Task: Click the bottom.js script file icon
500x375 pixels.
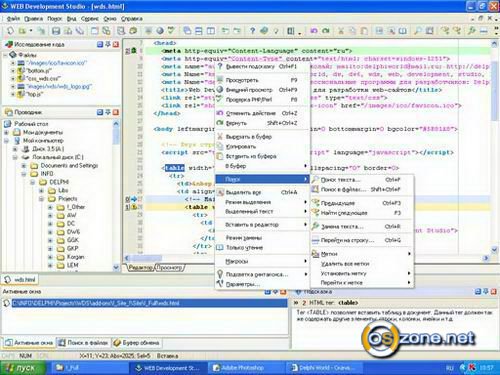Action: click(21, 71)
